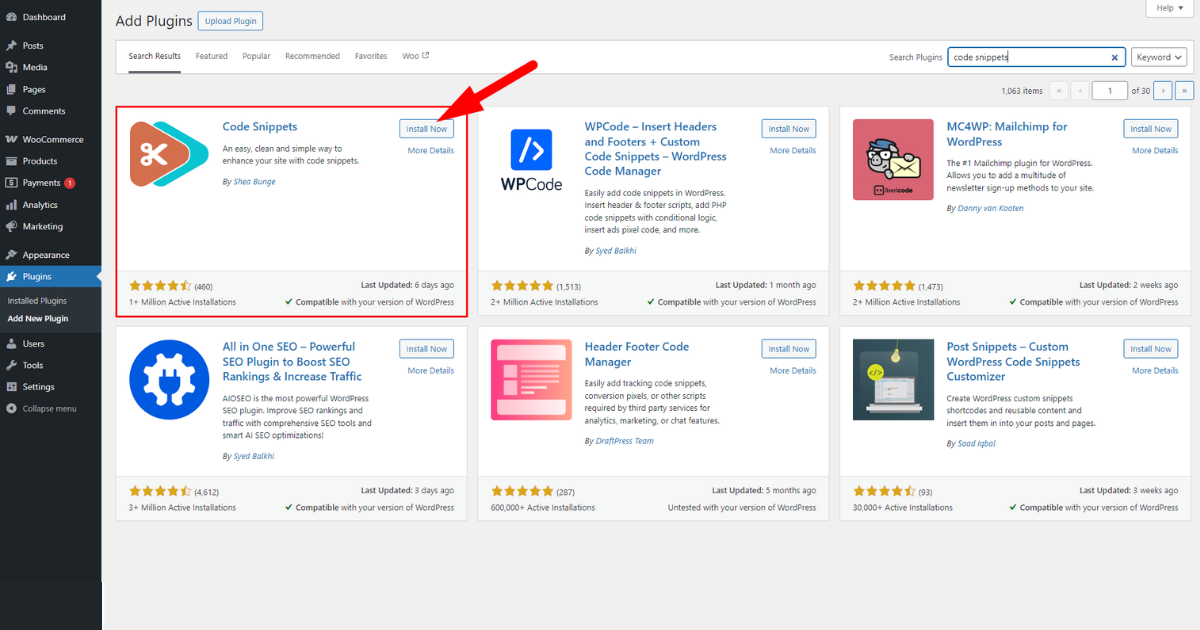Click the Settings icon in sidebar
The width and height of the screenshot is (1200, 630).
point(11,387)
